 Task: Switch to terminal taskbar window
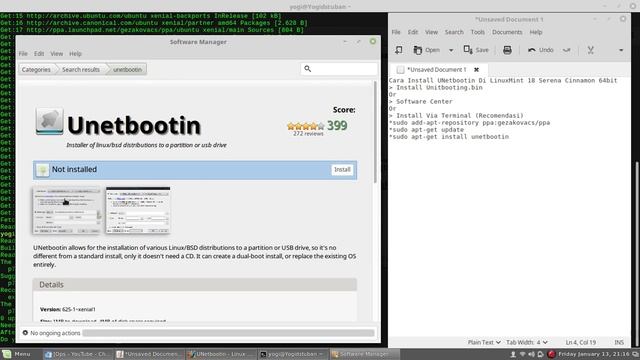coord(292,354)
